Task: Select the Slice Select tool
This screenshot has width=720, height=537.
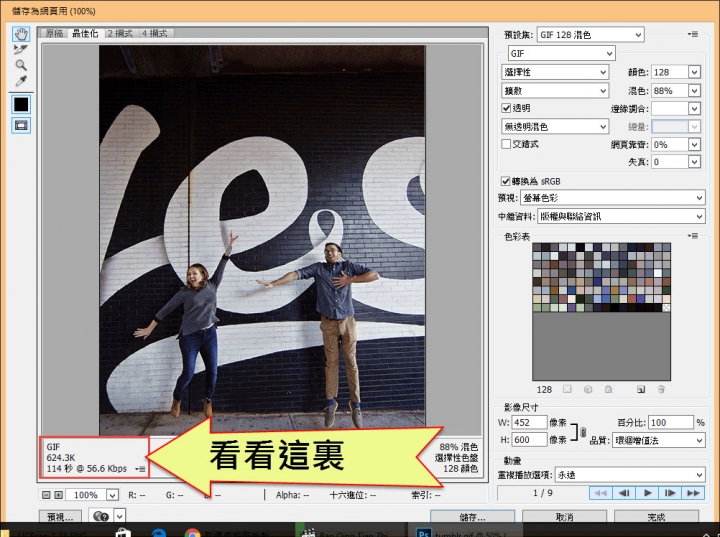Action: [21, 49]
